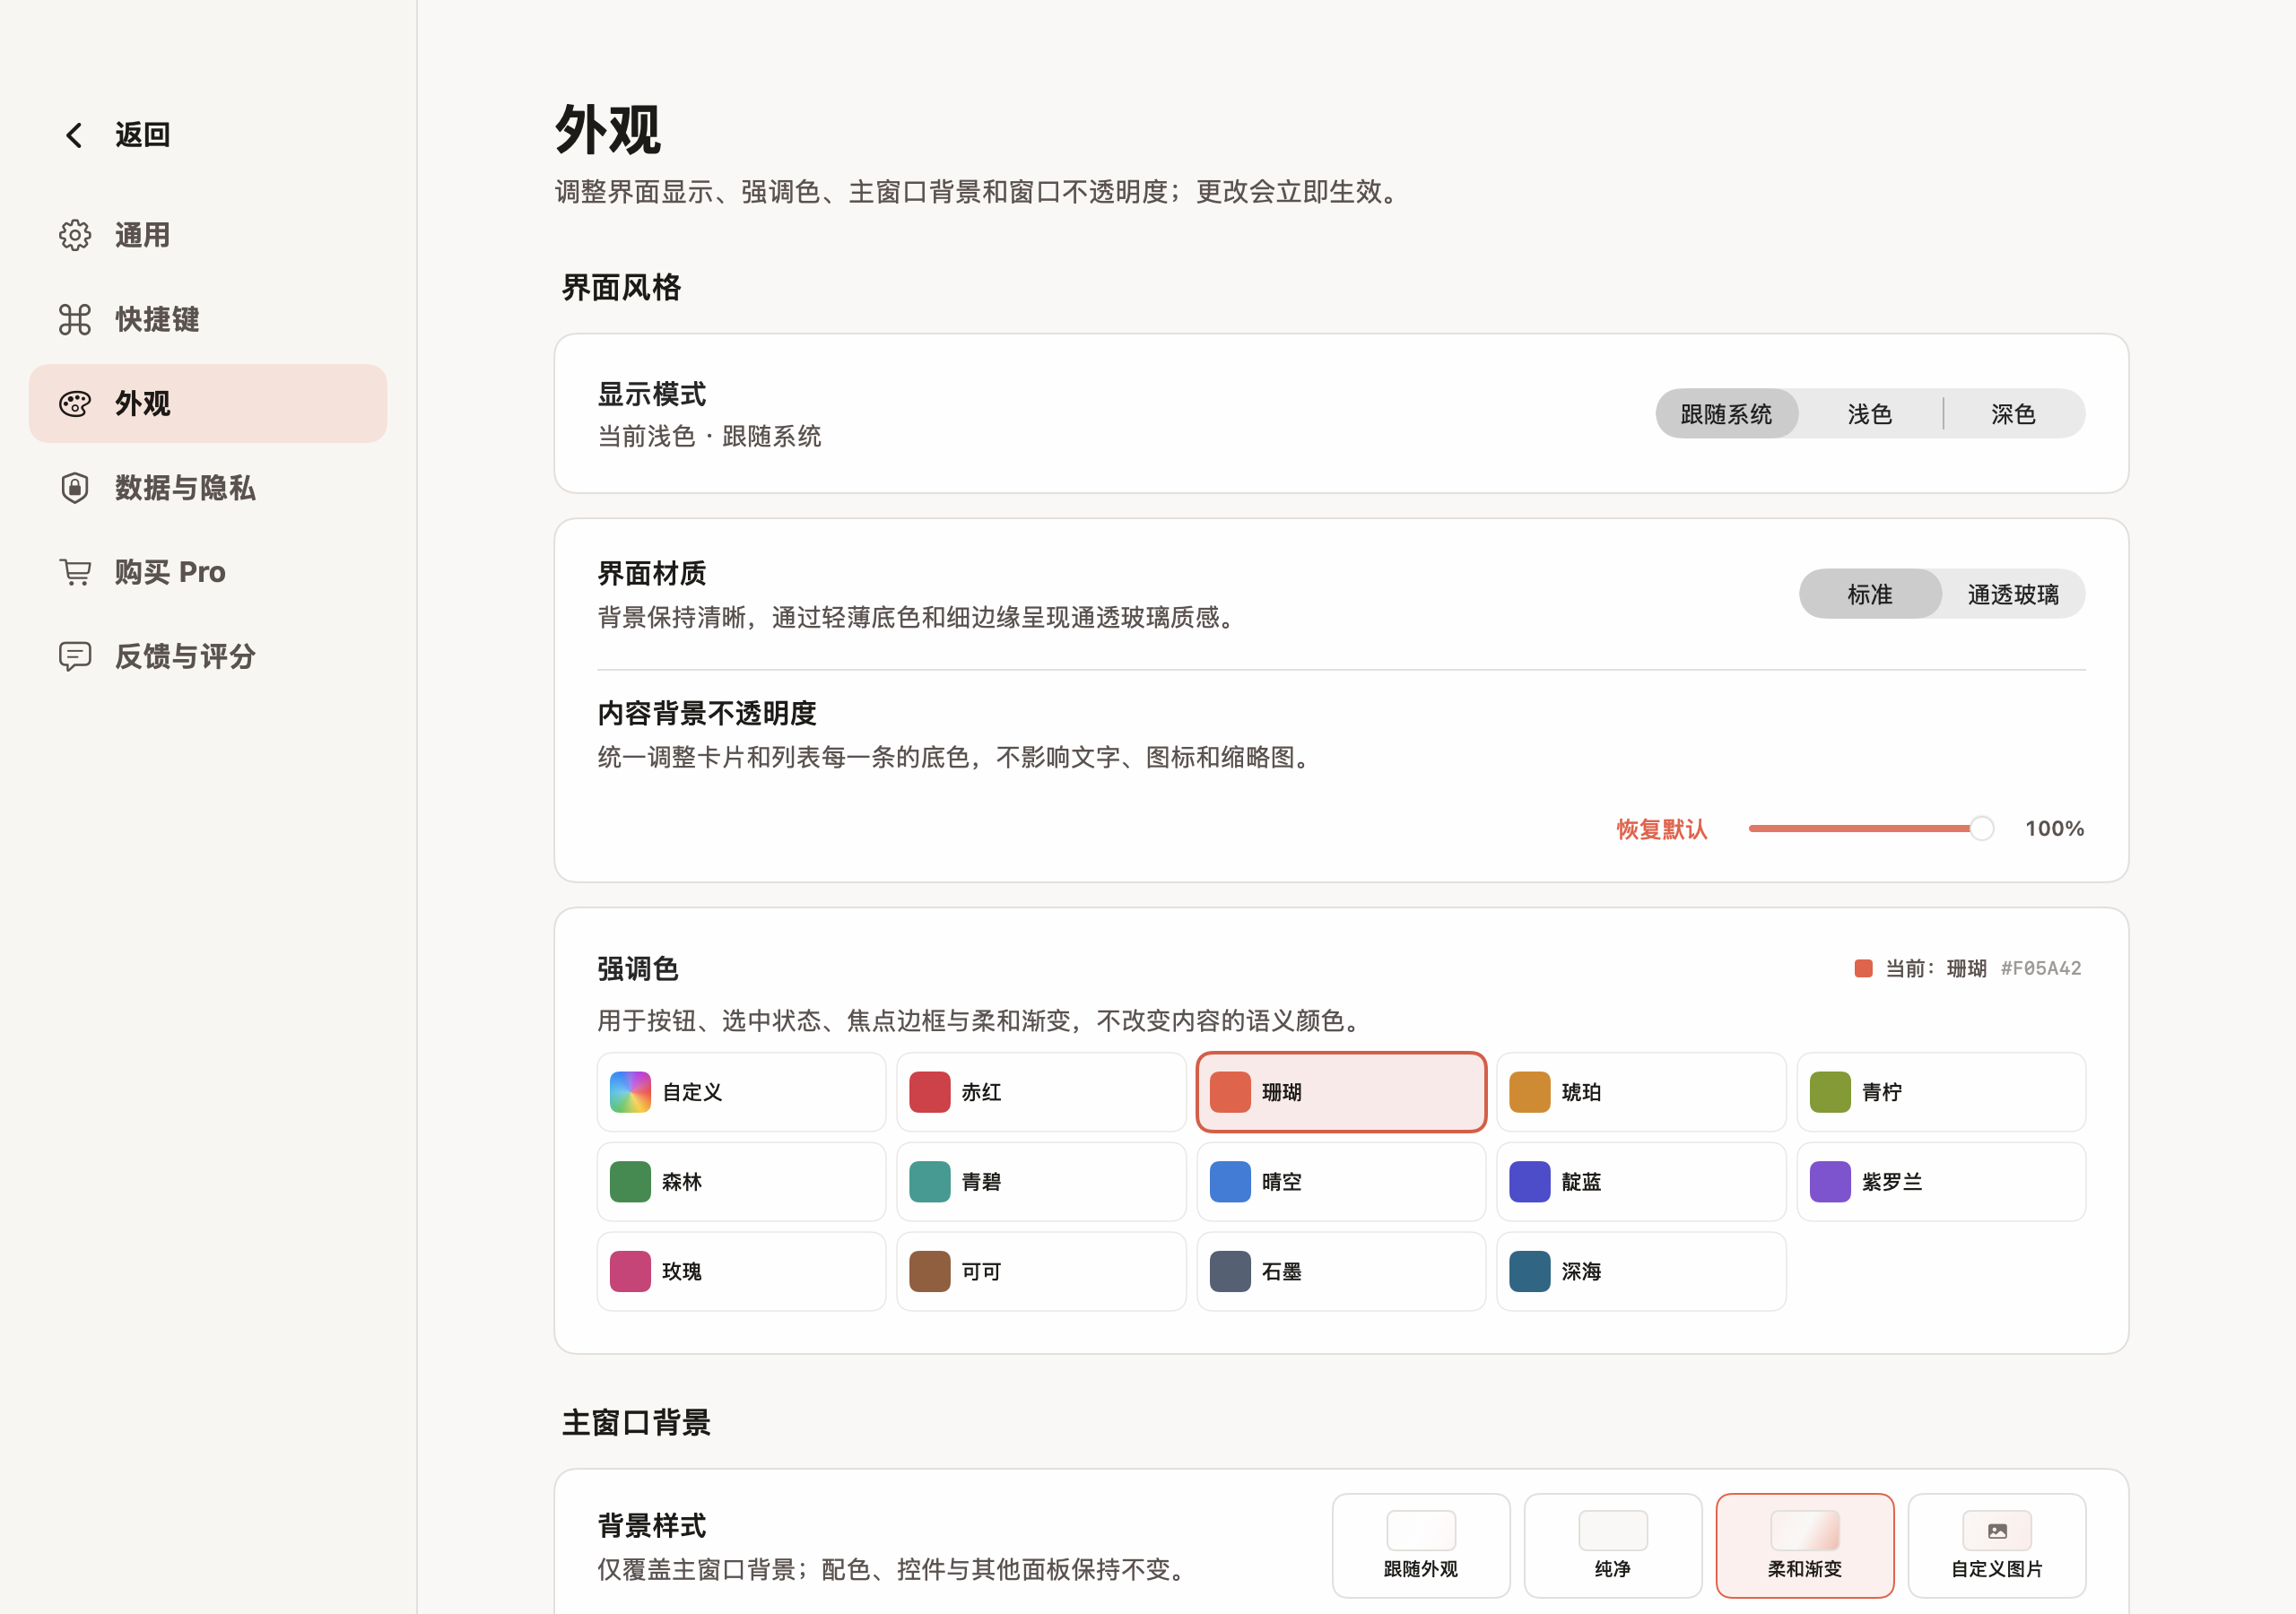The width and height of the screenshot is (2296, 1614).
Task: Pick the 青柠 accent color
Action: tap(1941, 1092)
